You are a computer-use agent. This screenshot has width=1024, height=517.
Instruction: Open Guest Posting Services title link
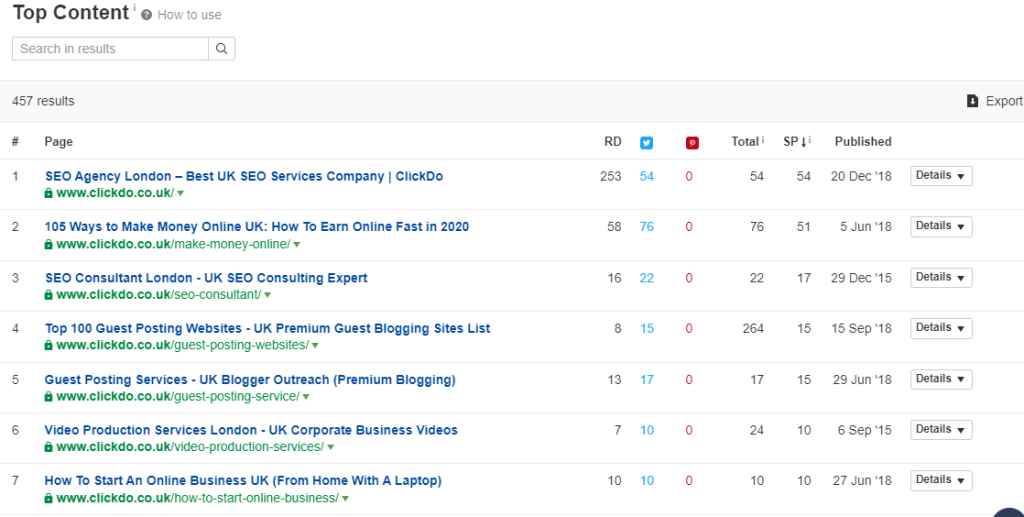(x=250, y=379)
